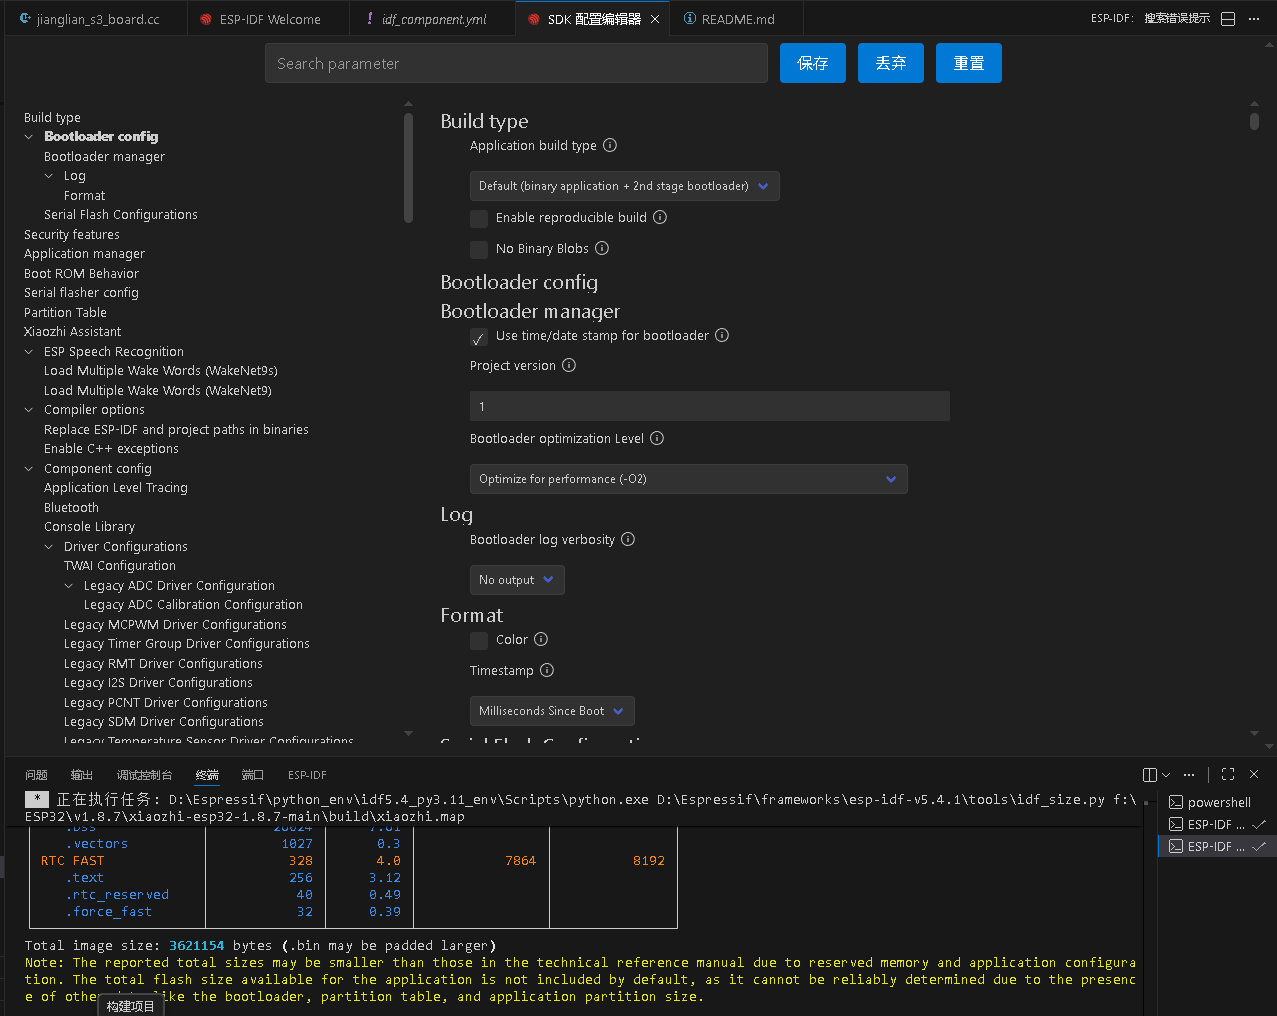Show info for Project version

pyautogui.click(x=569, y=365)
